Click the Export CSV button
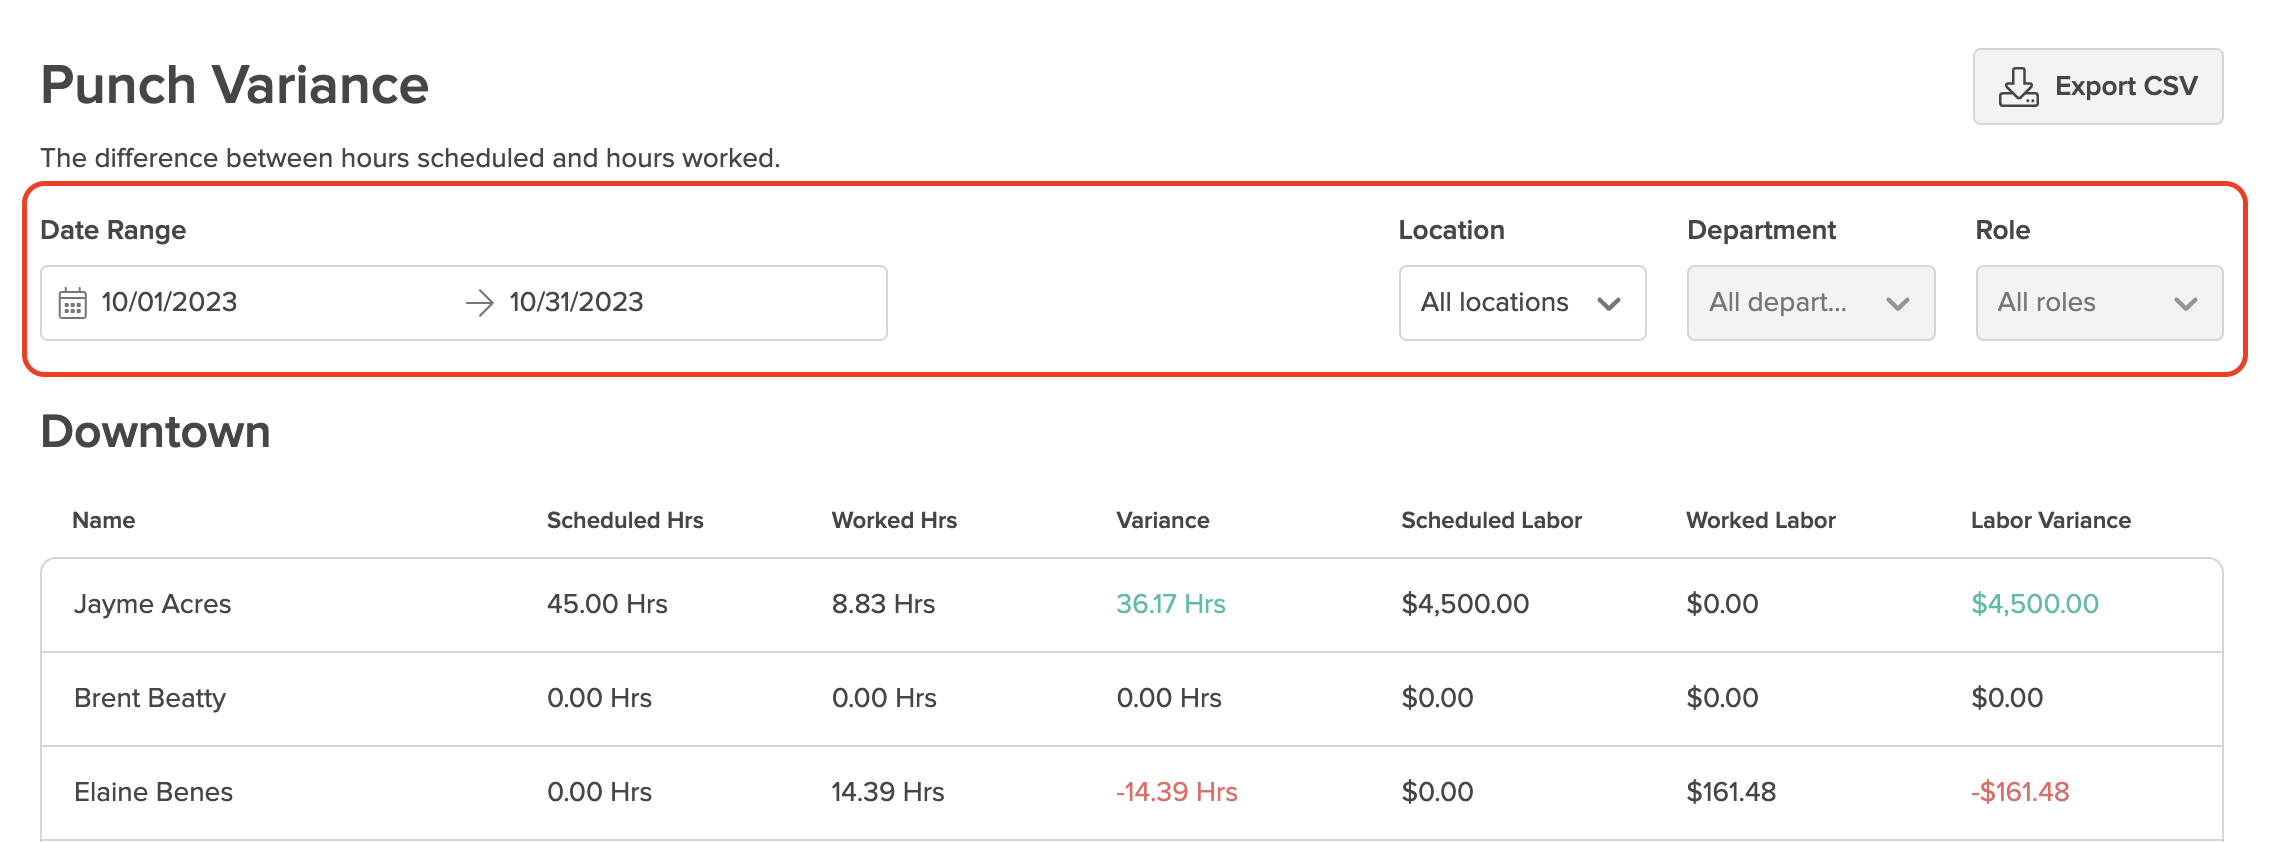This screenshot has height=842, width=2286. pos(2097,87)
